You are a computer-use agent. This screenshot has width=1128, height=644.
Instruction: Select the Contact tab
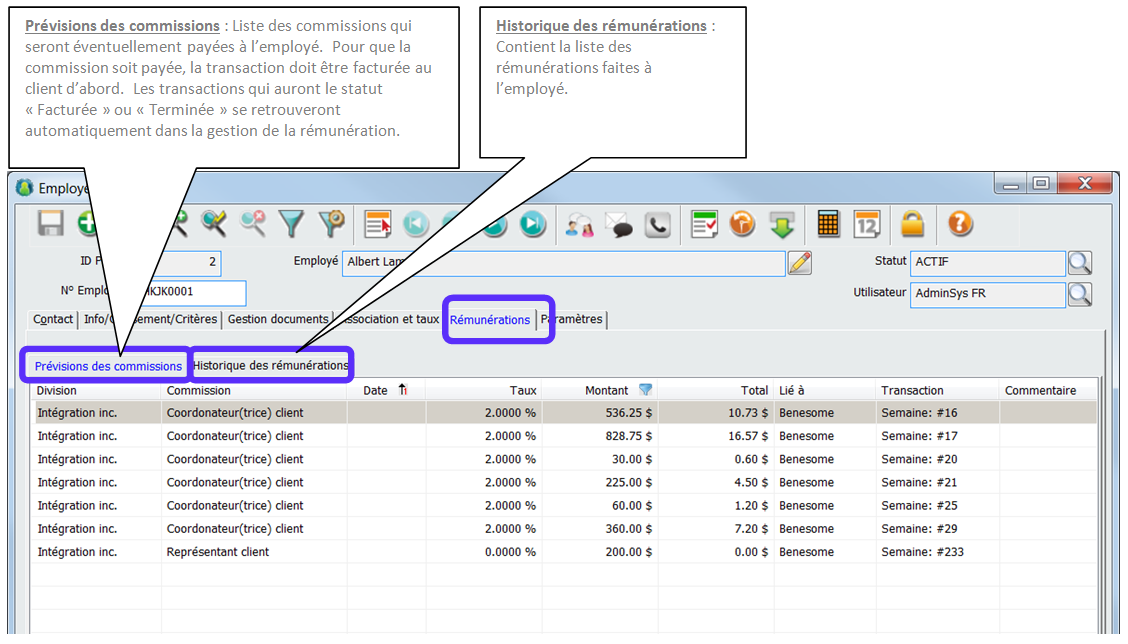click(53, 320)
